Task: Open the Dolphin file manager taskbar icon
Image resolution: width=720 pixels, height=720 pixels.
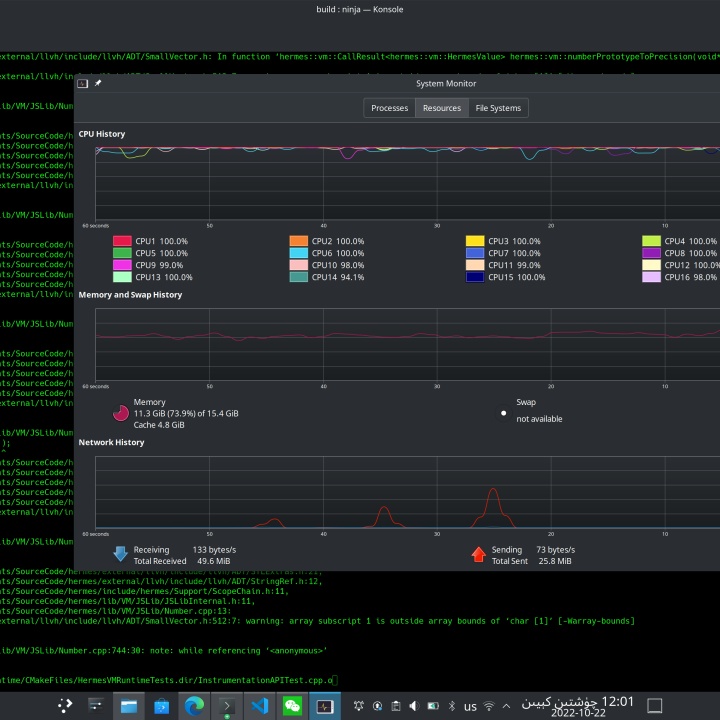Action: pyautogui.click(x=129, y=706)
